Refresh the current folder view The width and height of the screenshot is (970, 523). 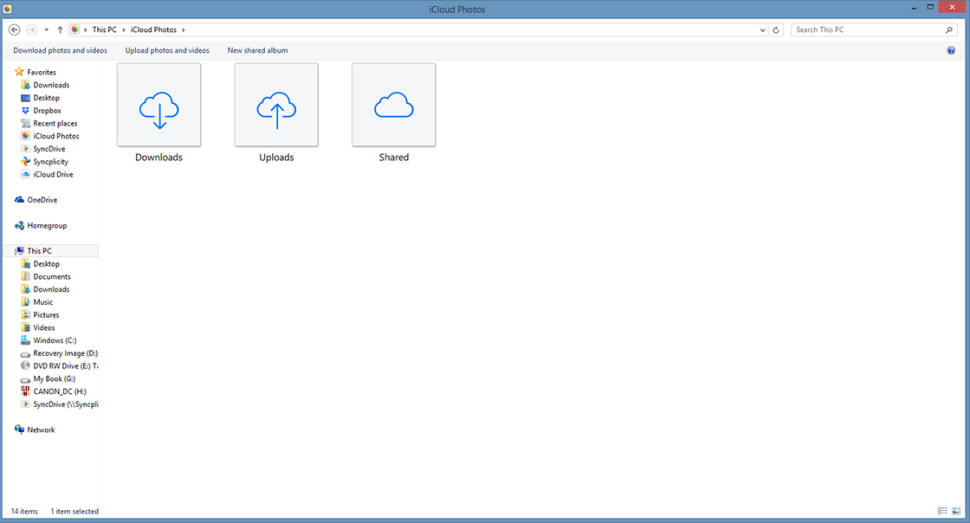tap(777, 30)
